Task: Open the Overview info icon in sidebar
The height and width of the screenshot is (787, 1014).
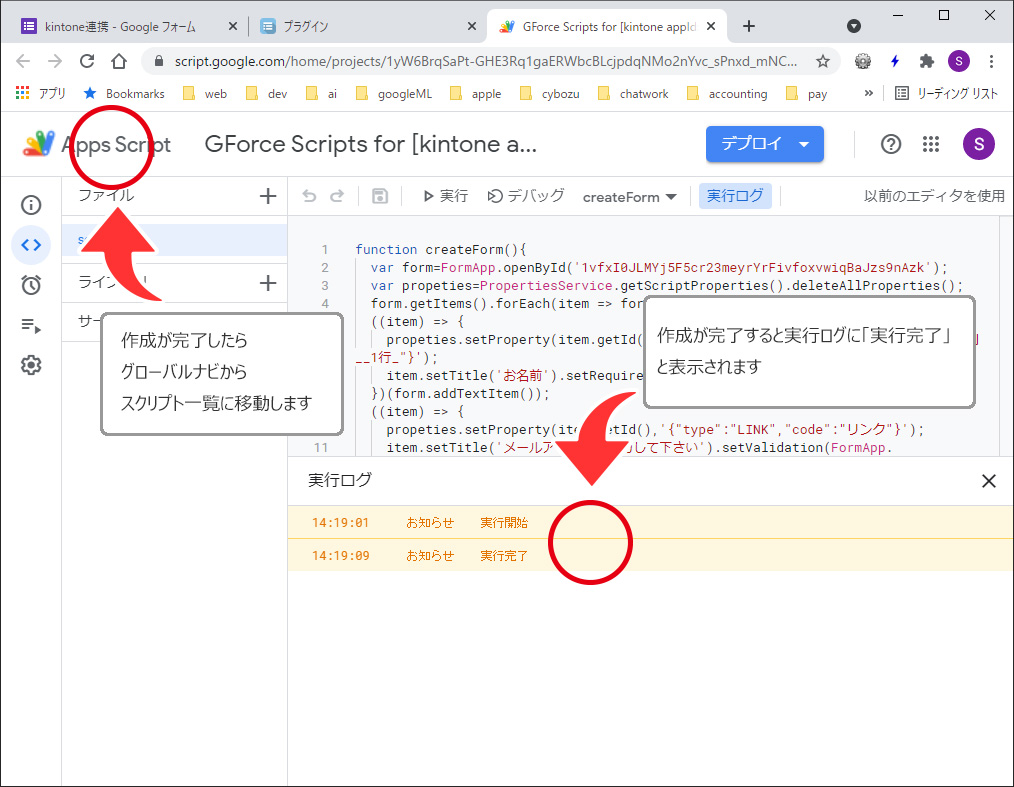Action: point(31,205)
